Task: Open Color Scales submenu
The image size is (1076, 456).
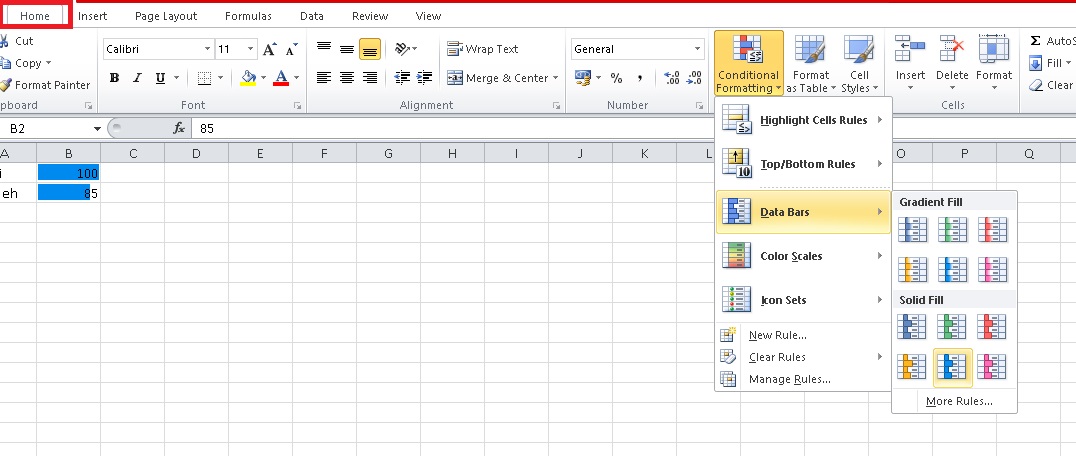Action: click(803, 256)
